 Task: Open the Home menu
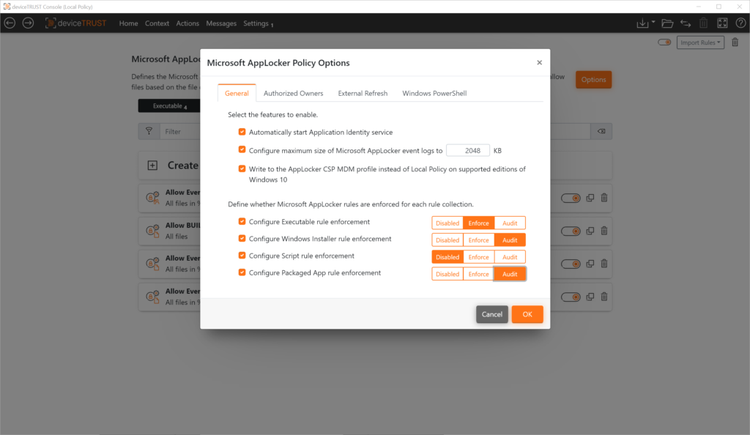tap(128, 23)
